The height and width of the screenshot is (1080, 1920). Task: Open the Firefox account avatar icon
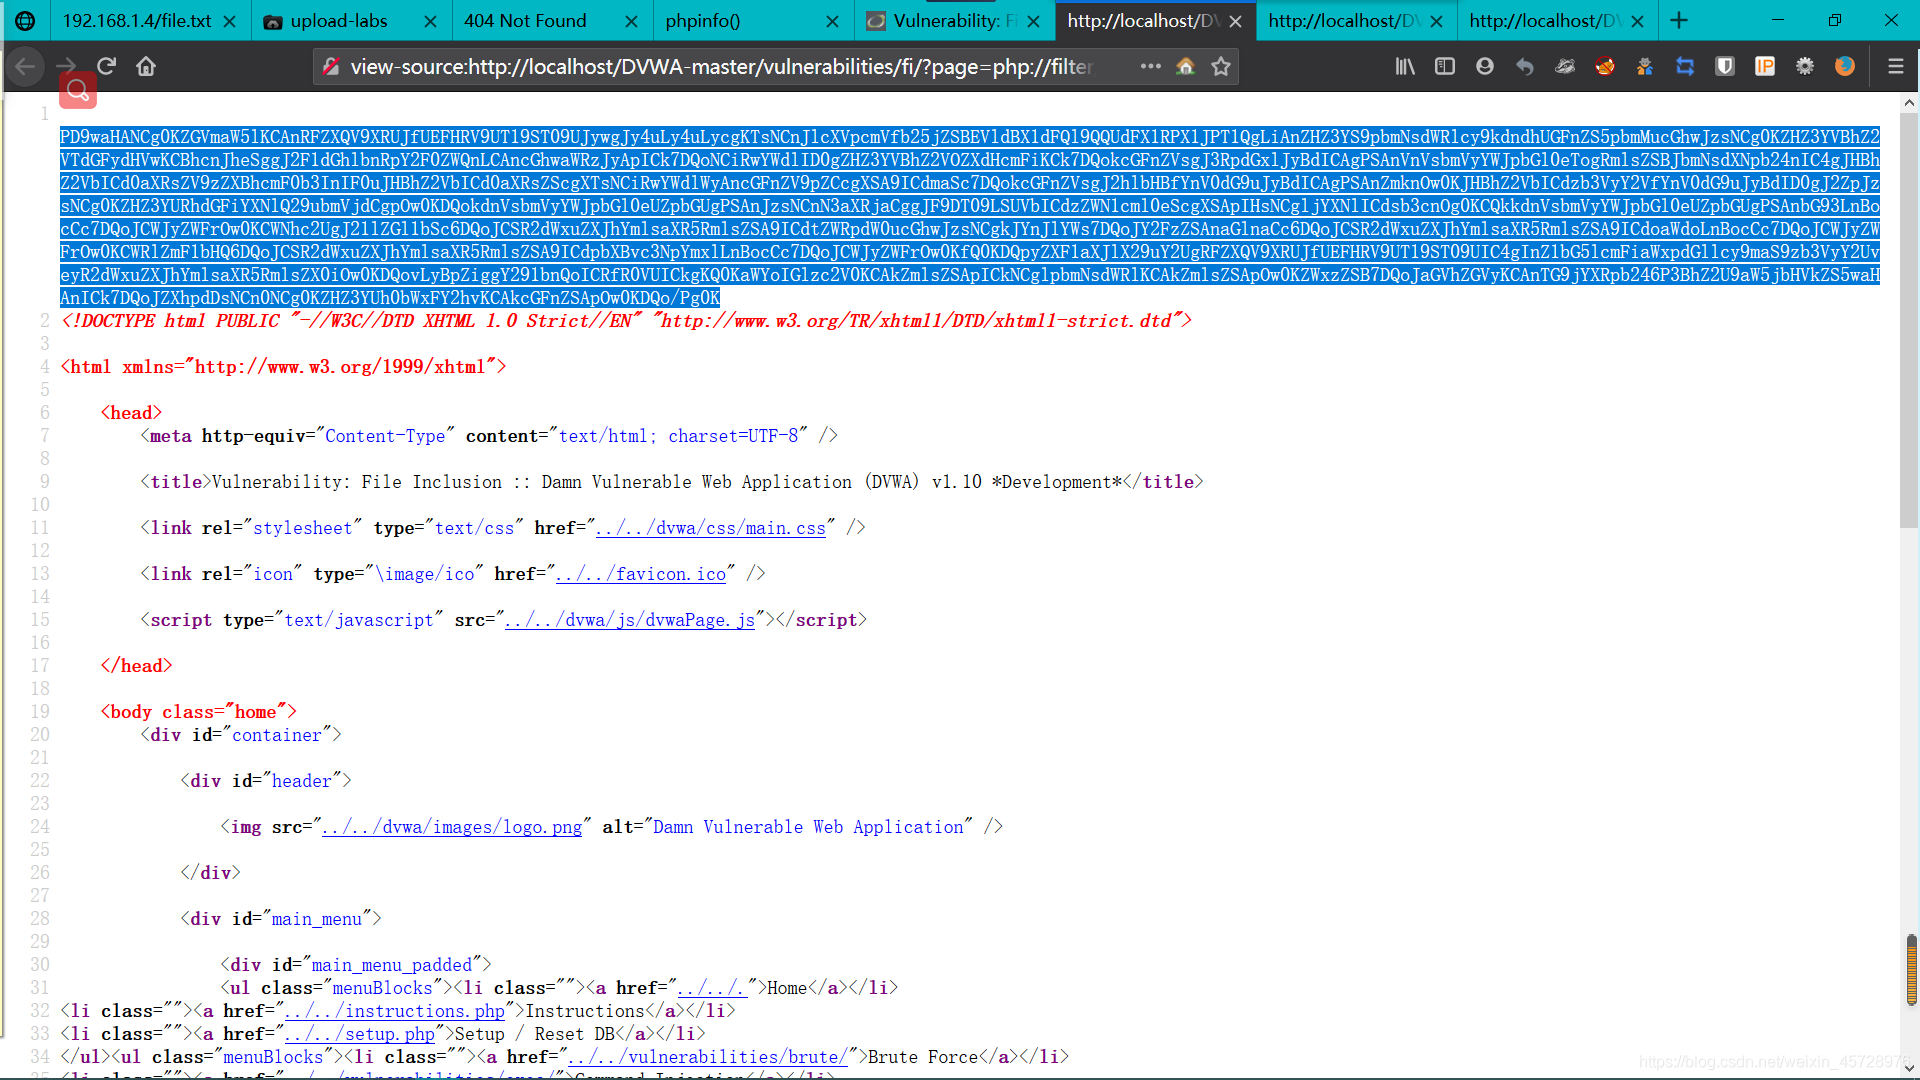coord(1485,67)
